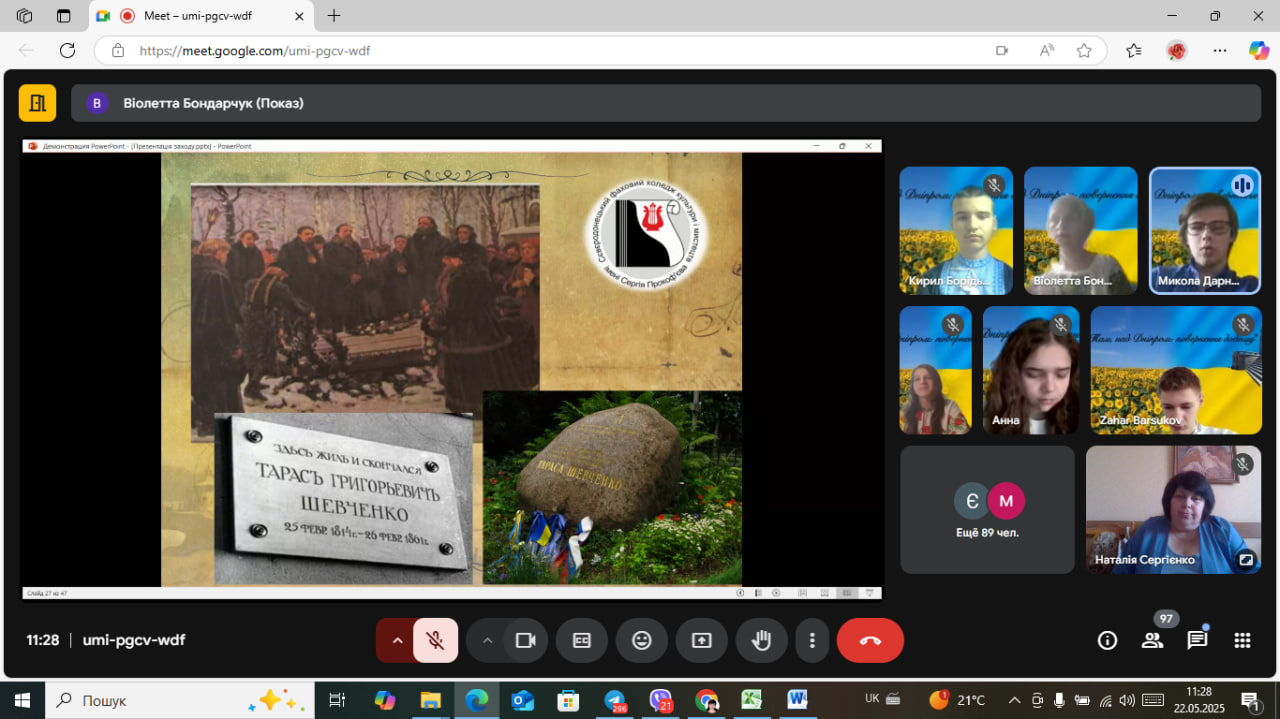
Task: Show hidden system tray icons chevron
Action: click(x=1014, y=700)
